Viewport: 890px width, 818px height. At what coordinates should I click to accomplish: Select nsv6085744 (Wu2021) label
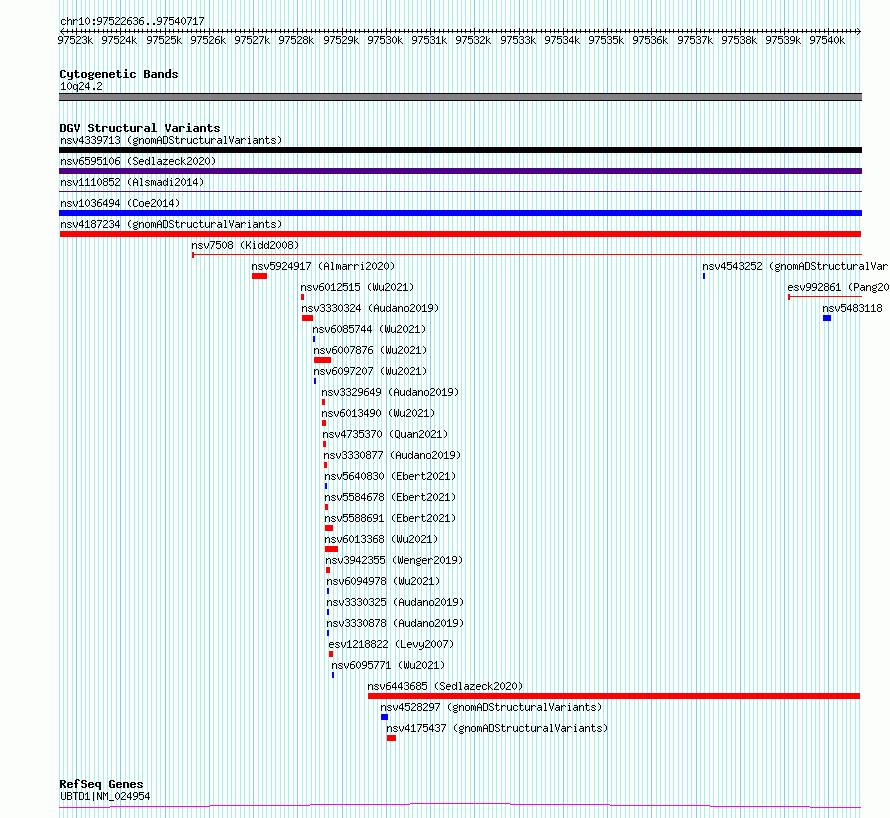click(369, 329)
